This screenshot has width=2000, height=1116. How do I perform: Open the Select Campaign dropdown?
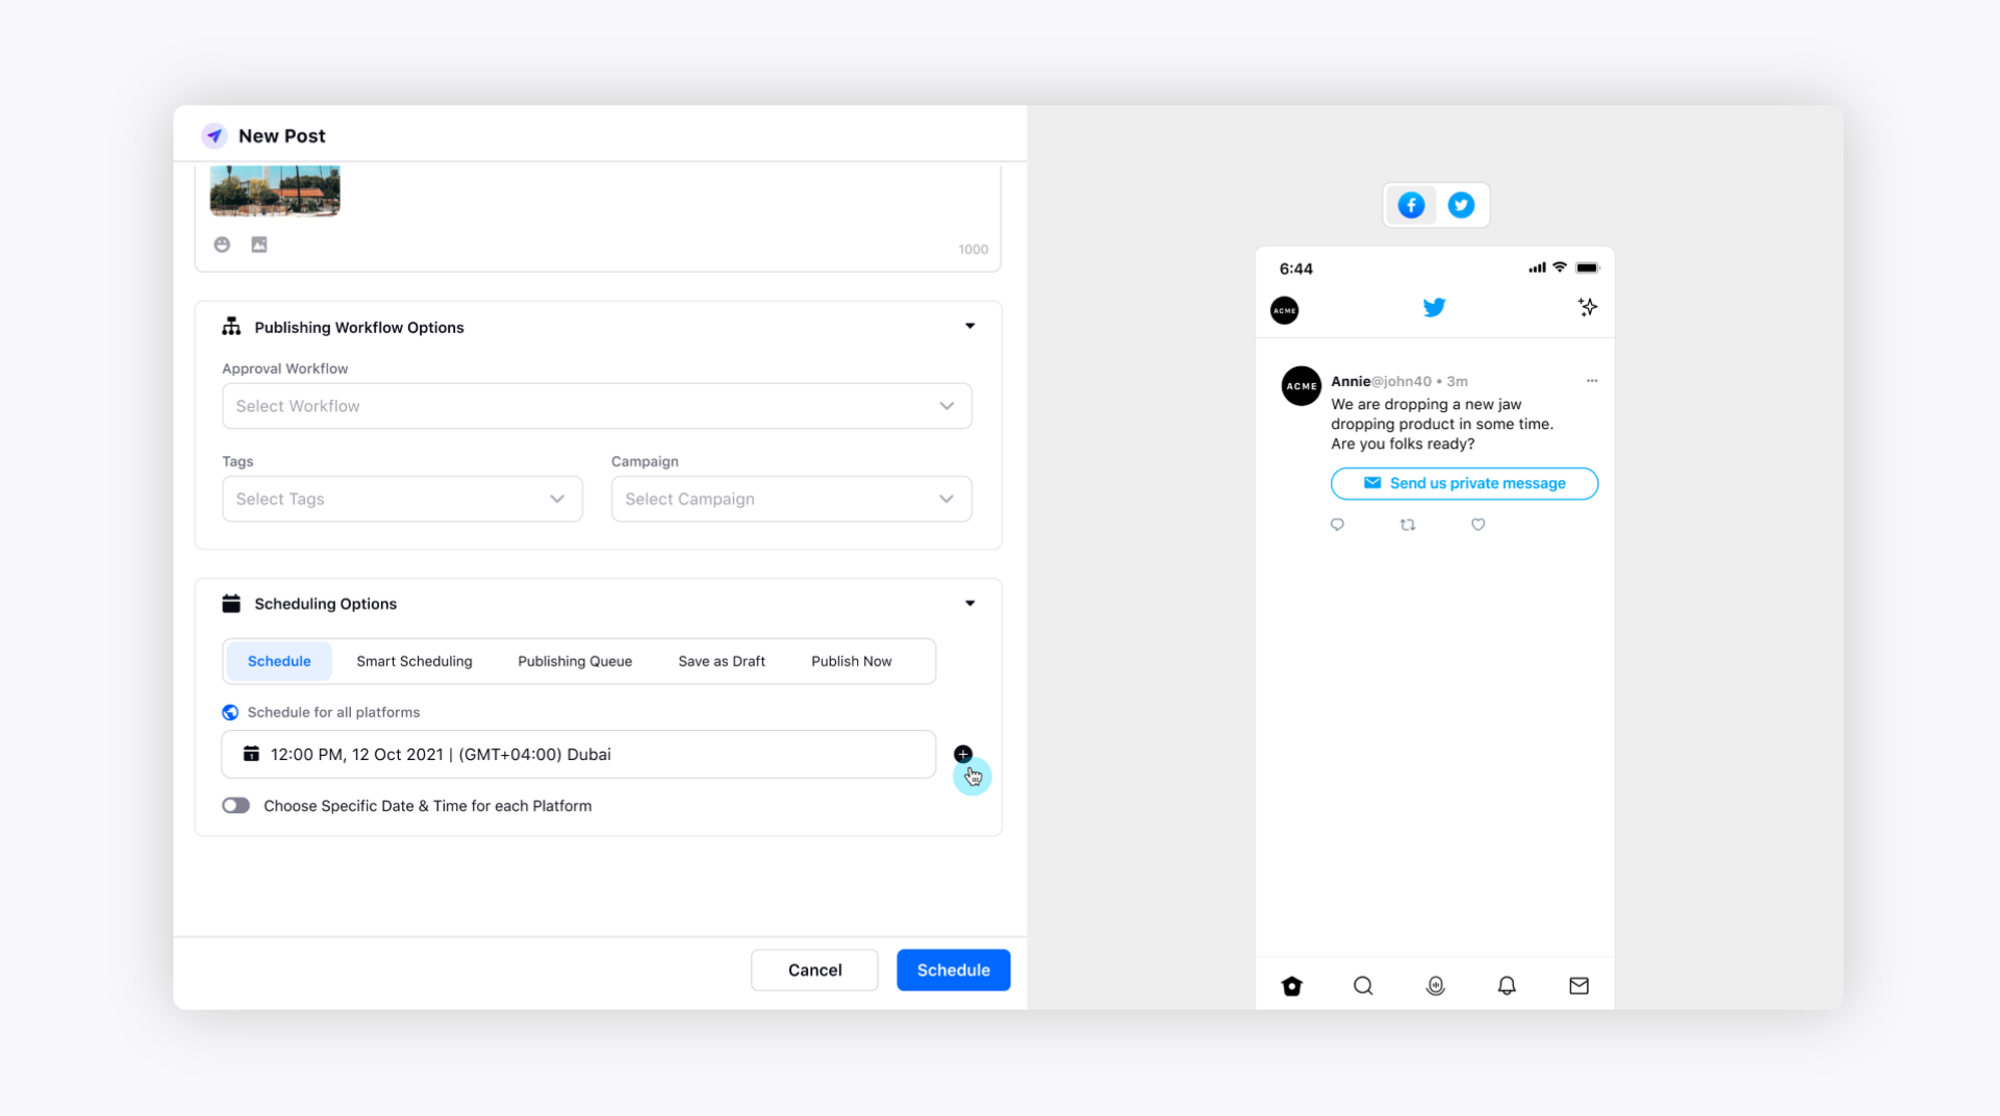[x=790, y=498]
